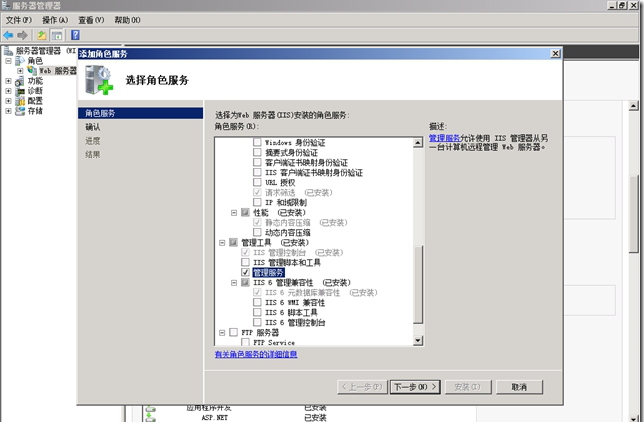644x438 pixels.
Task: Click the 配置 node icon in tree
Action: (x=20, y=101)
